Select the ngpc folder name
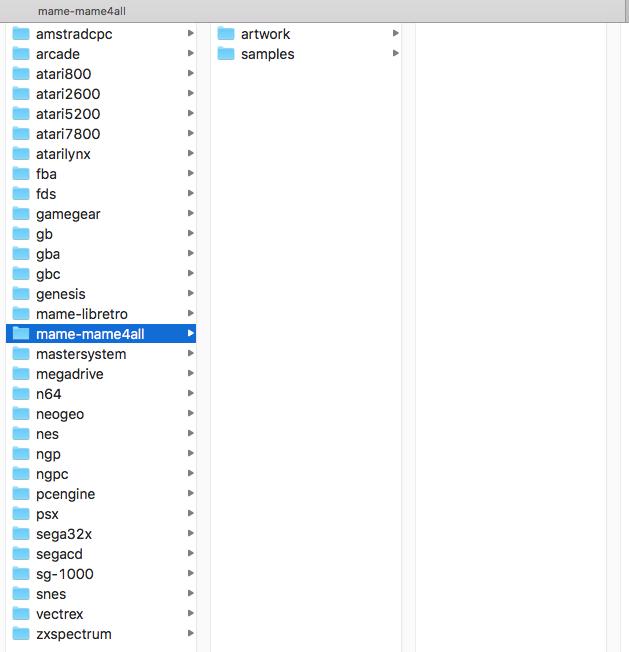Viewport: 629px width, 652px height. point(52,474)
